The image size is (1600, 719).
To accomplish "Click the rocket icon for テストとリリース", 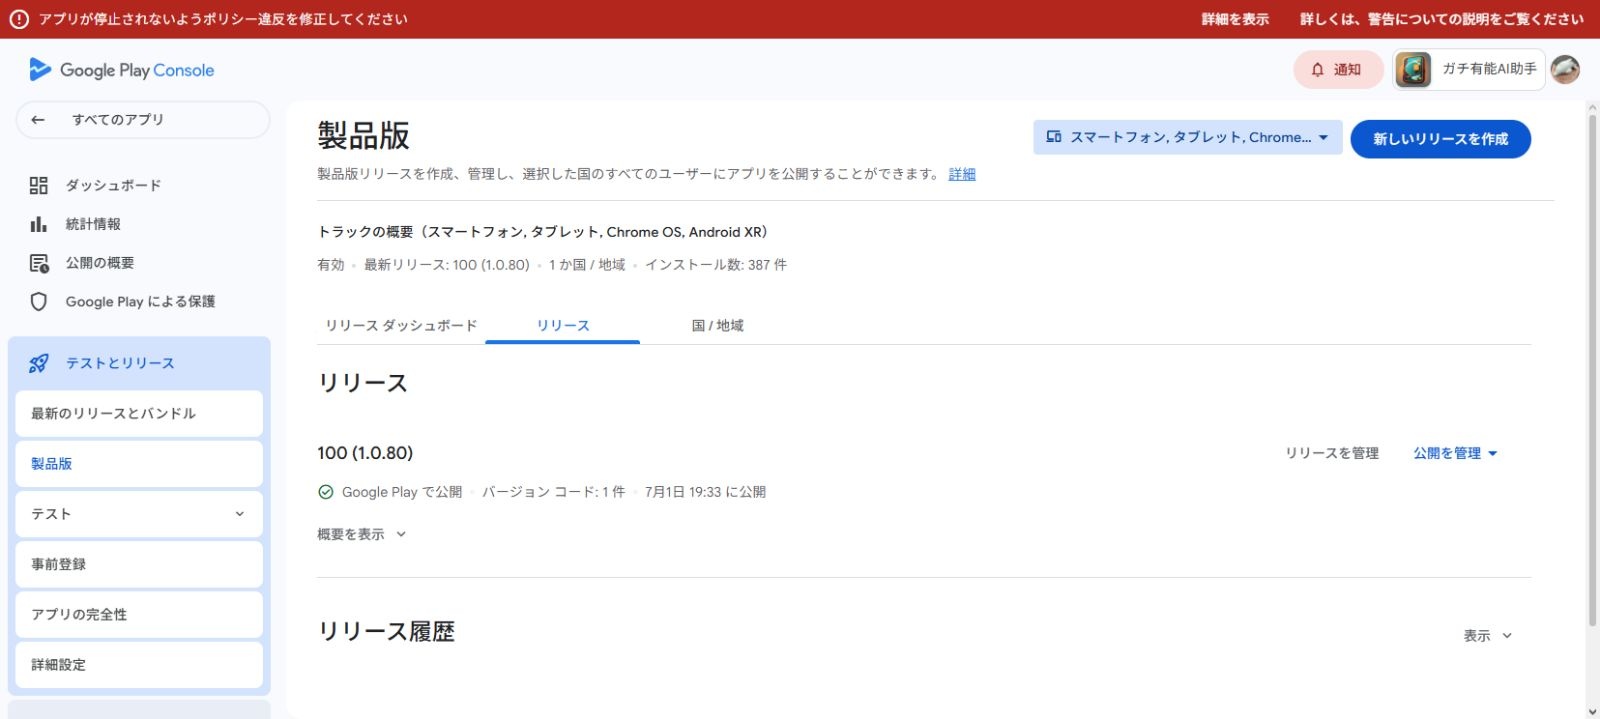I will [39, 363].
